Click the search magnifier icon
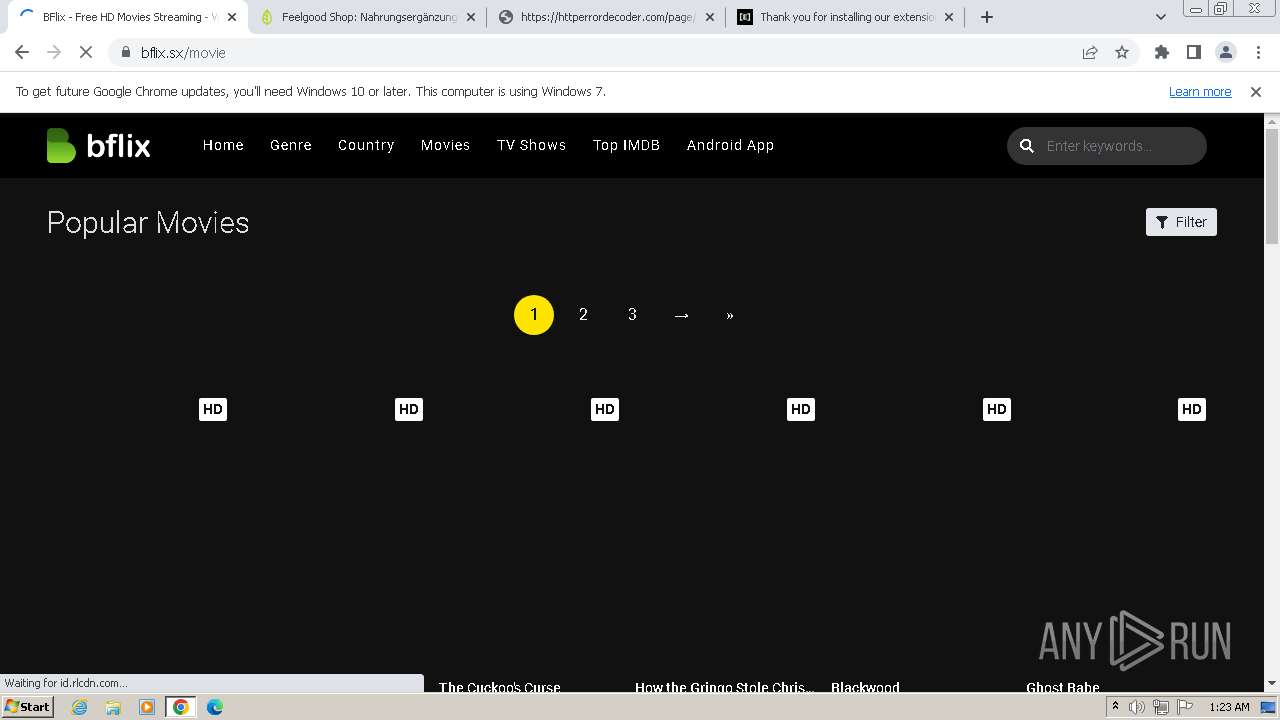This screenshot has width=1280, height=720. (1026, 146)
